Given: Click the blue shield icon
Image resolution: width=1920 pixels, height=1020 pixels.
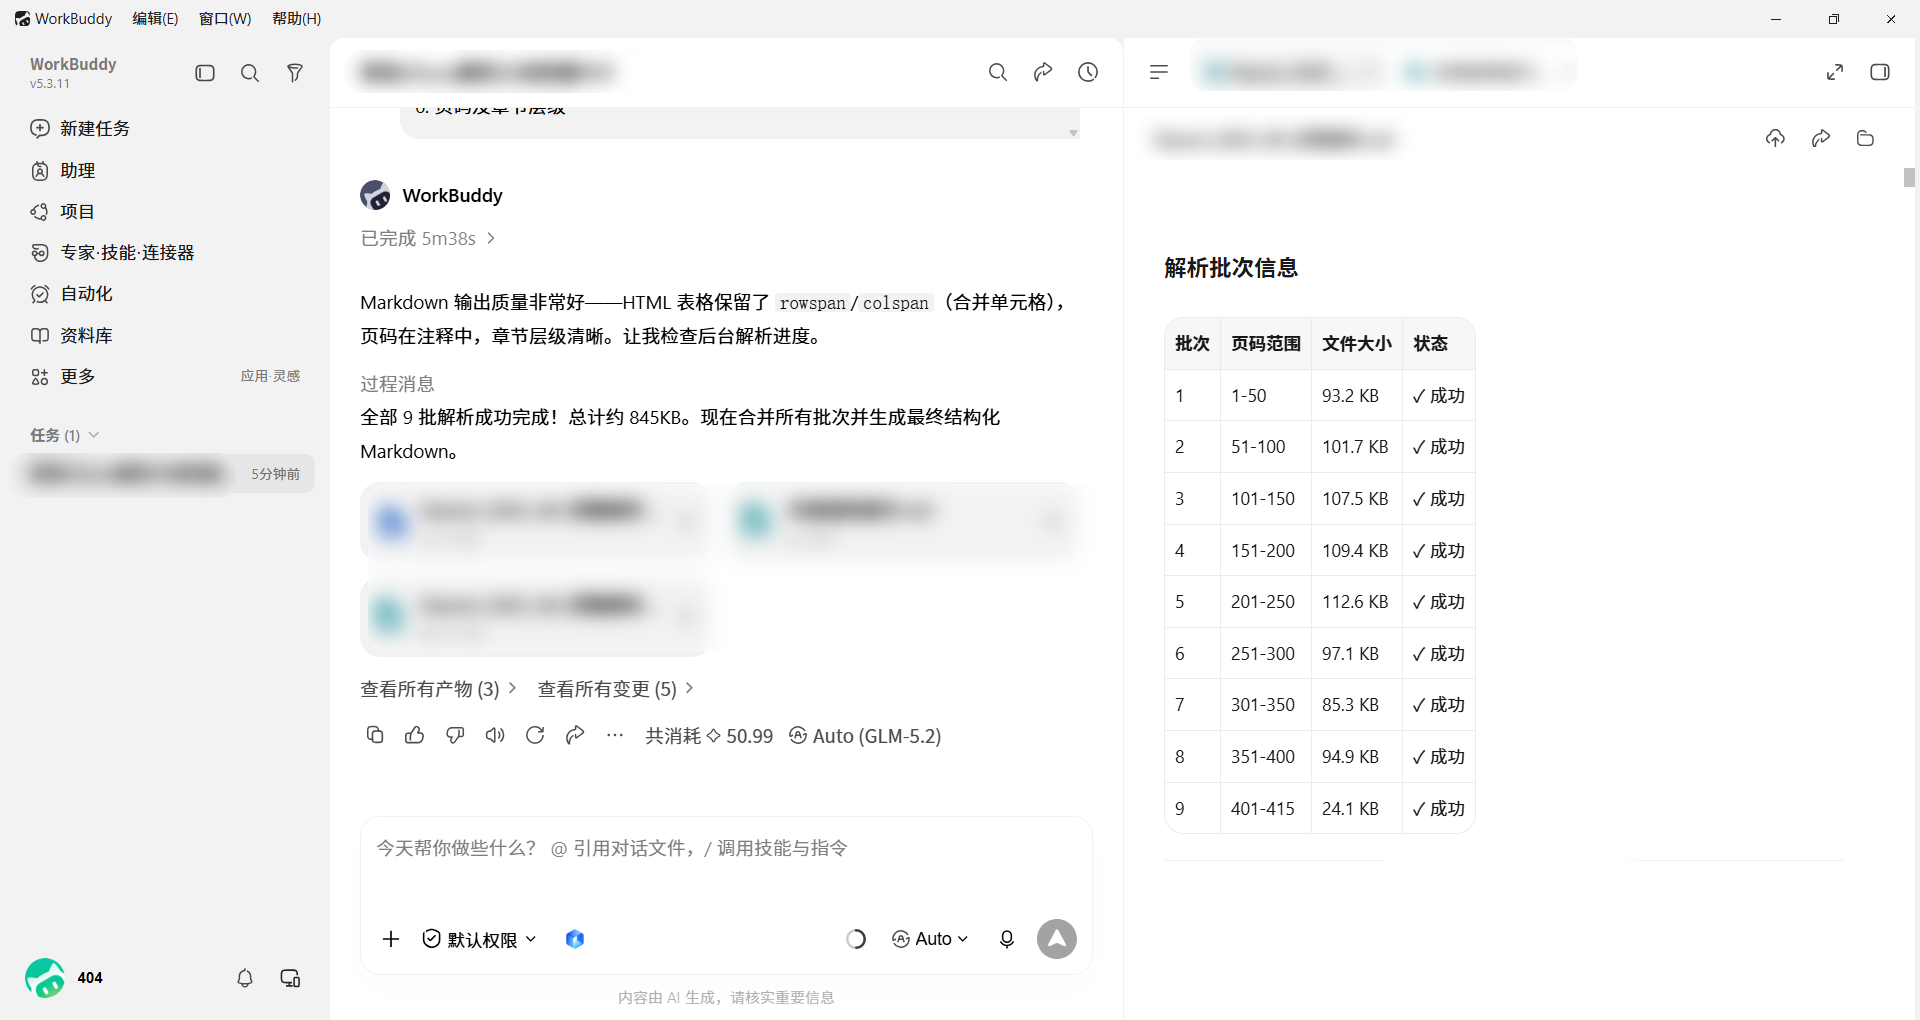Looking at the screenshot, I should click(x=575, y=939).
